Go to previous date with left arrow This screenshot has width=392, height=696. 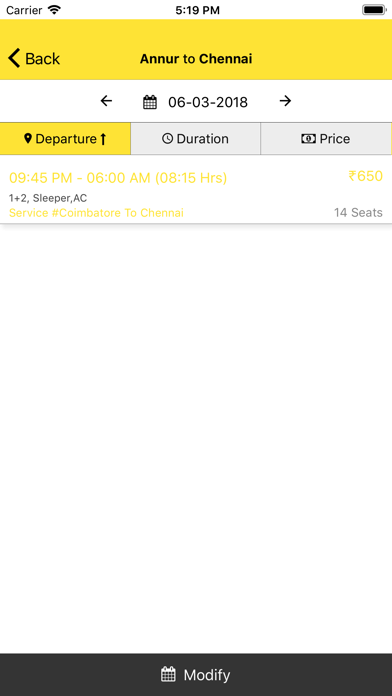[x=106, y=101]
